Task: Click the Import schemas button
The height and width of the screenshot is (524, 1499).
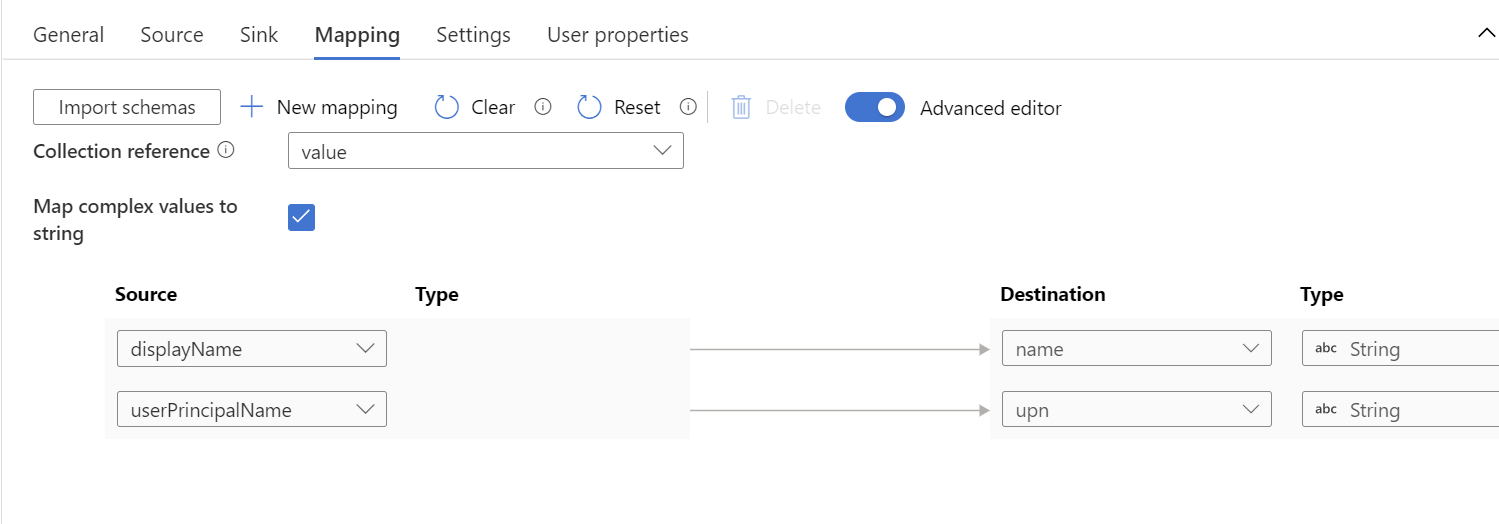Action: pos(127,107)
